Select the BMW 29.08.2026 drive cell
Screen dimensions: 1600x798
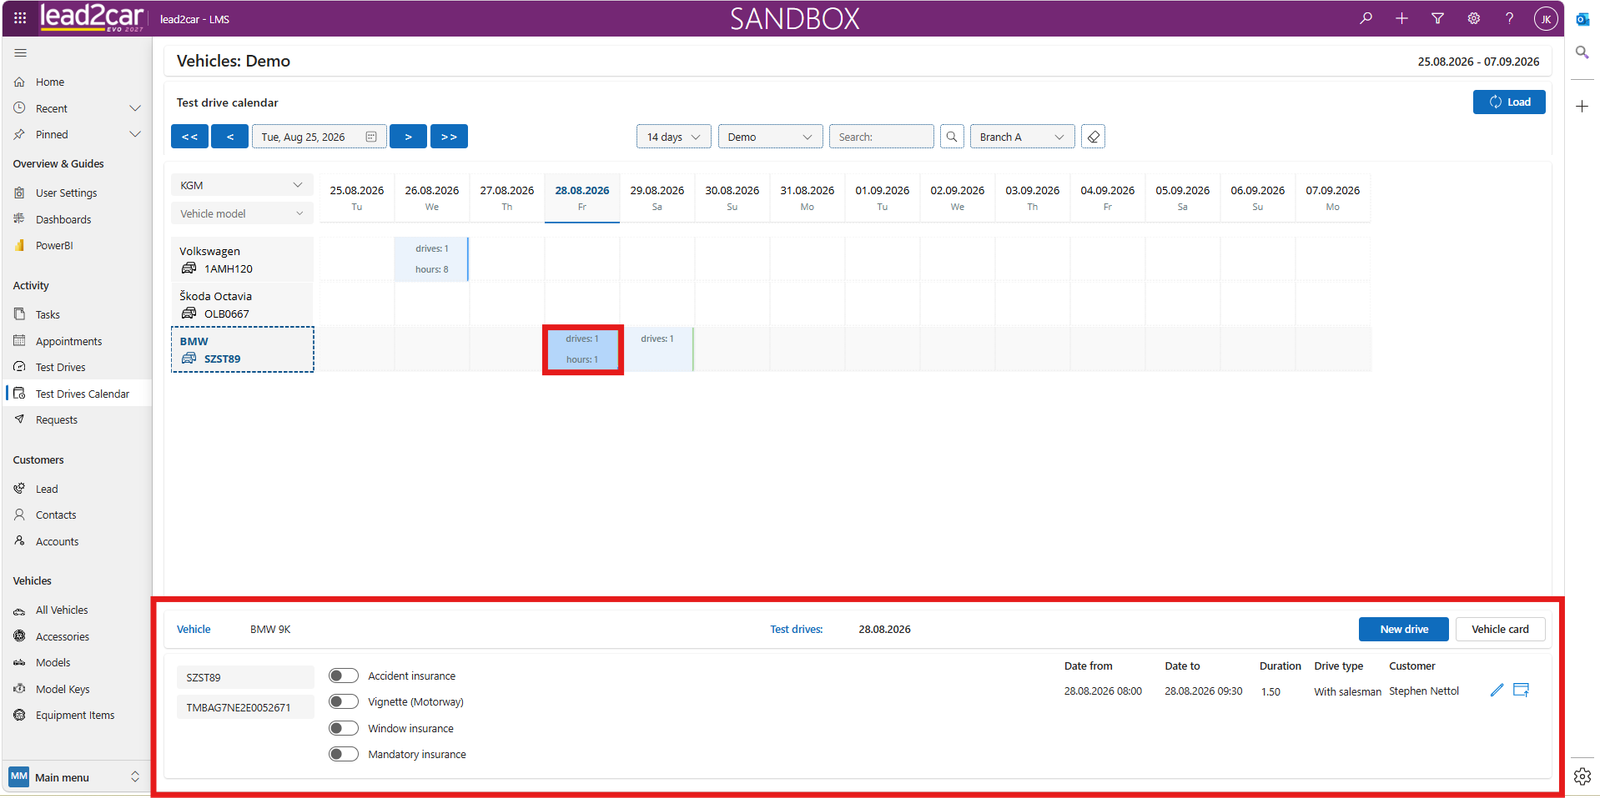pyautogui.click(x=657, y=349)
